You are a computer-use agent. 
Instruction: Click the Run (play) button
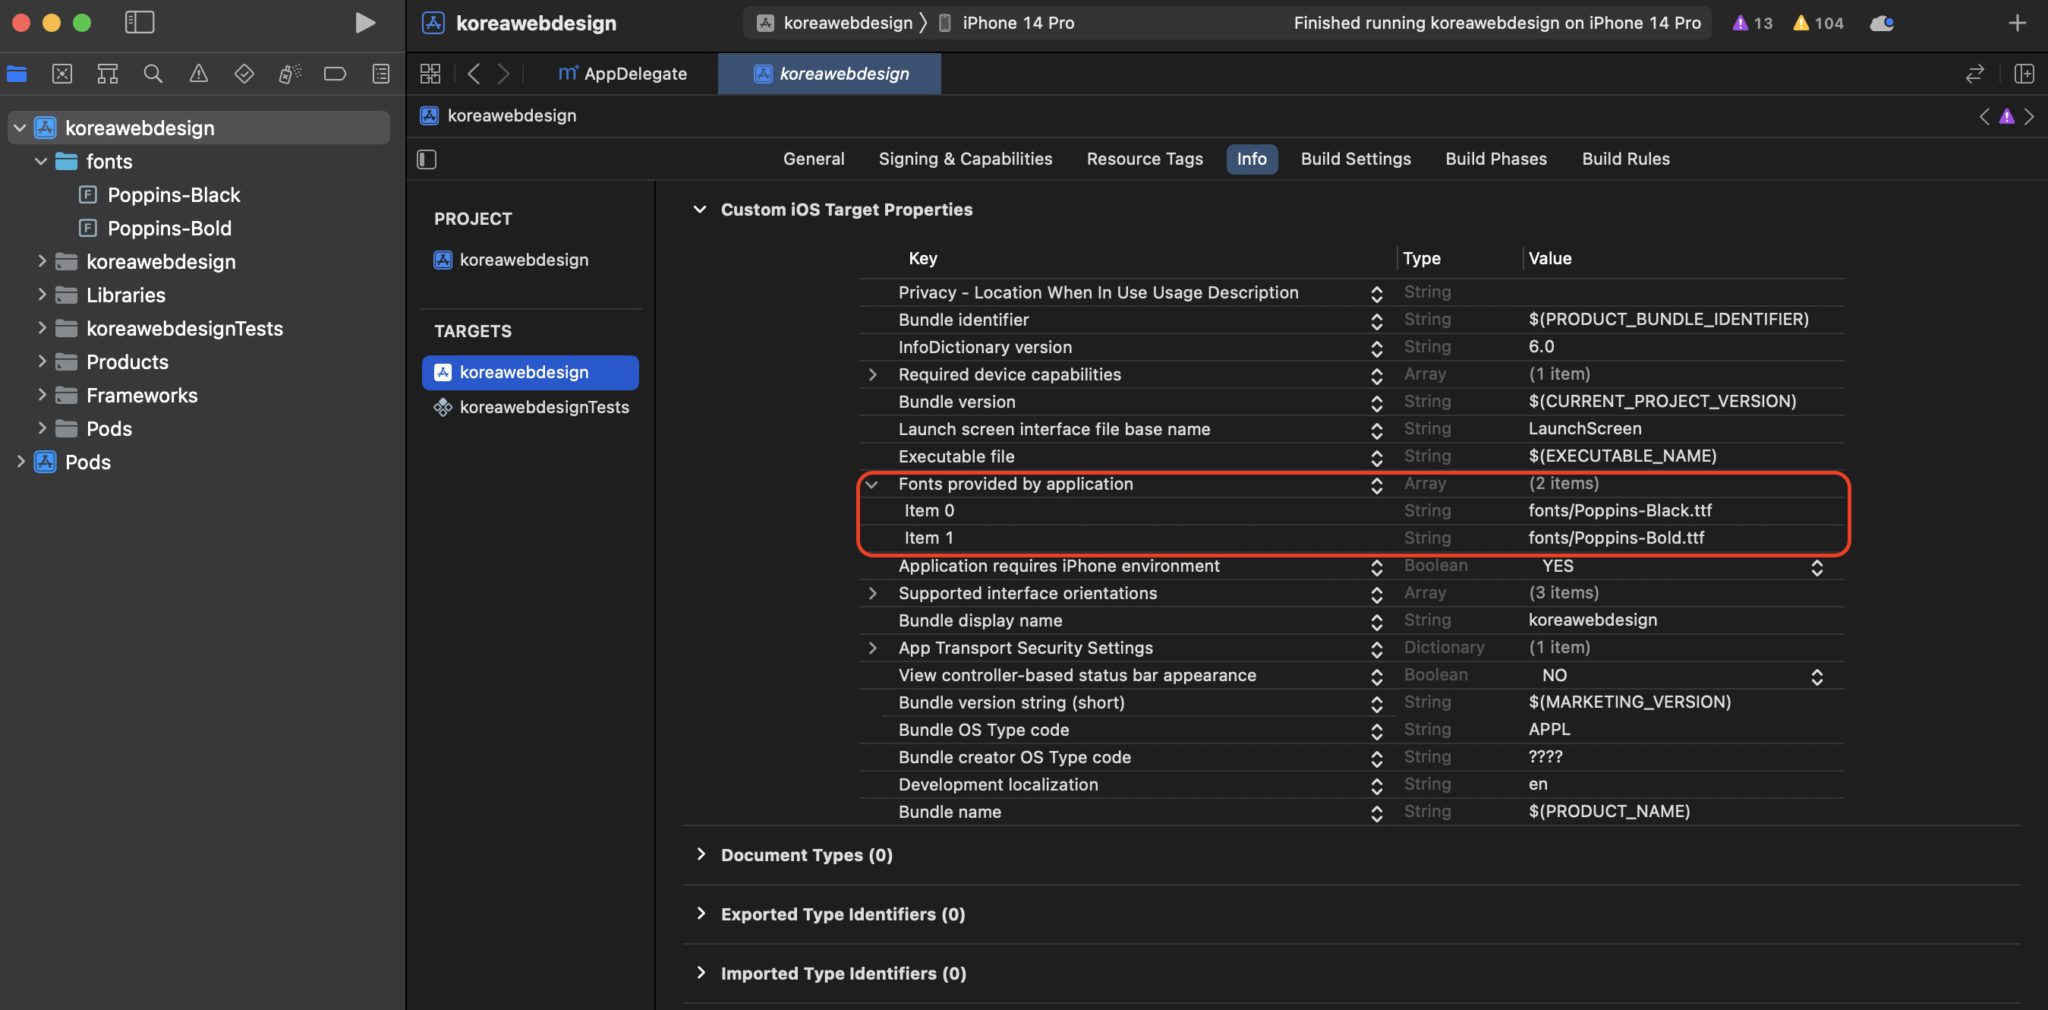pos(365,23)
